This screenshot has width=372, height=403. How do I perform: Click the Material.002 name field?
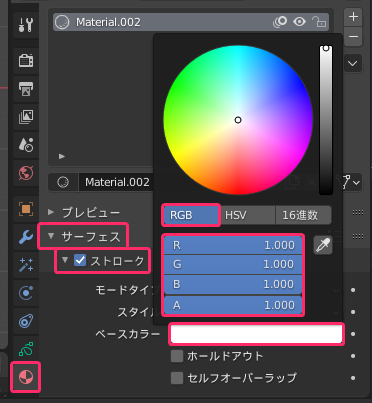pyautogui.click(x=117, y=182)
